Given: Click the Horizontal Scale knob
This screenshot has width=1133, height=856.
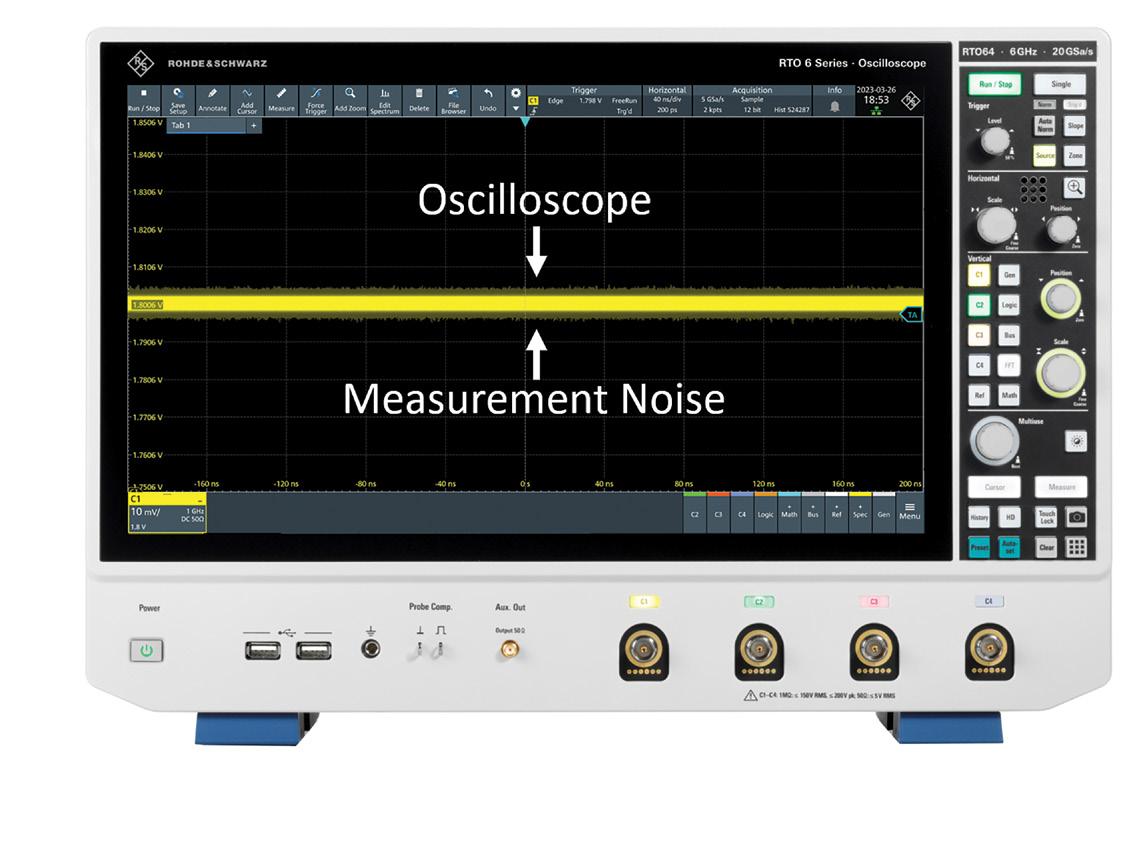Looking at the screenshot, I should 996,225.
